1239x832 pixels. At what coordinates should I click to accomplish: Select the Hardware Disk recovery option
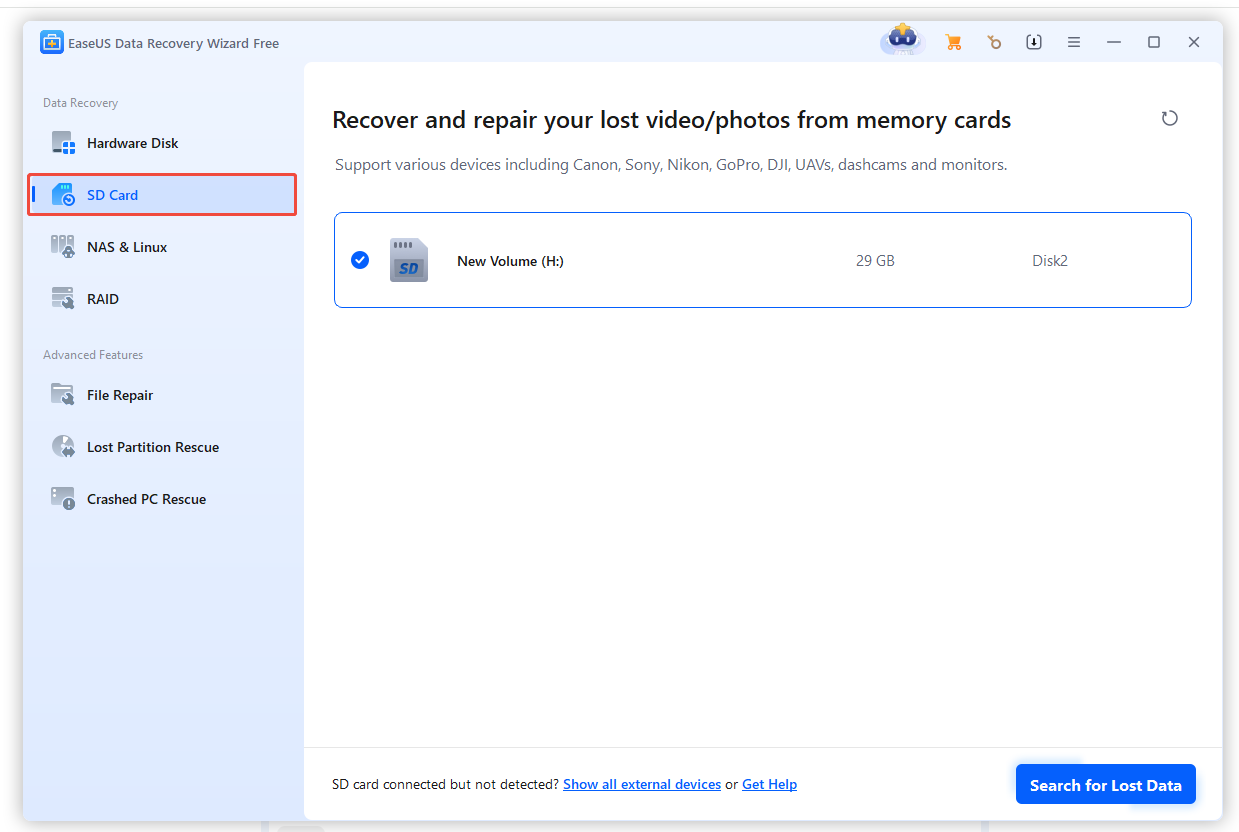[x=131, y=142]
